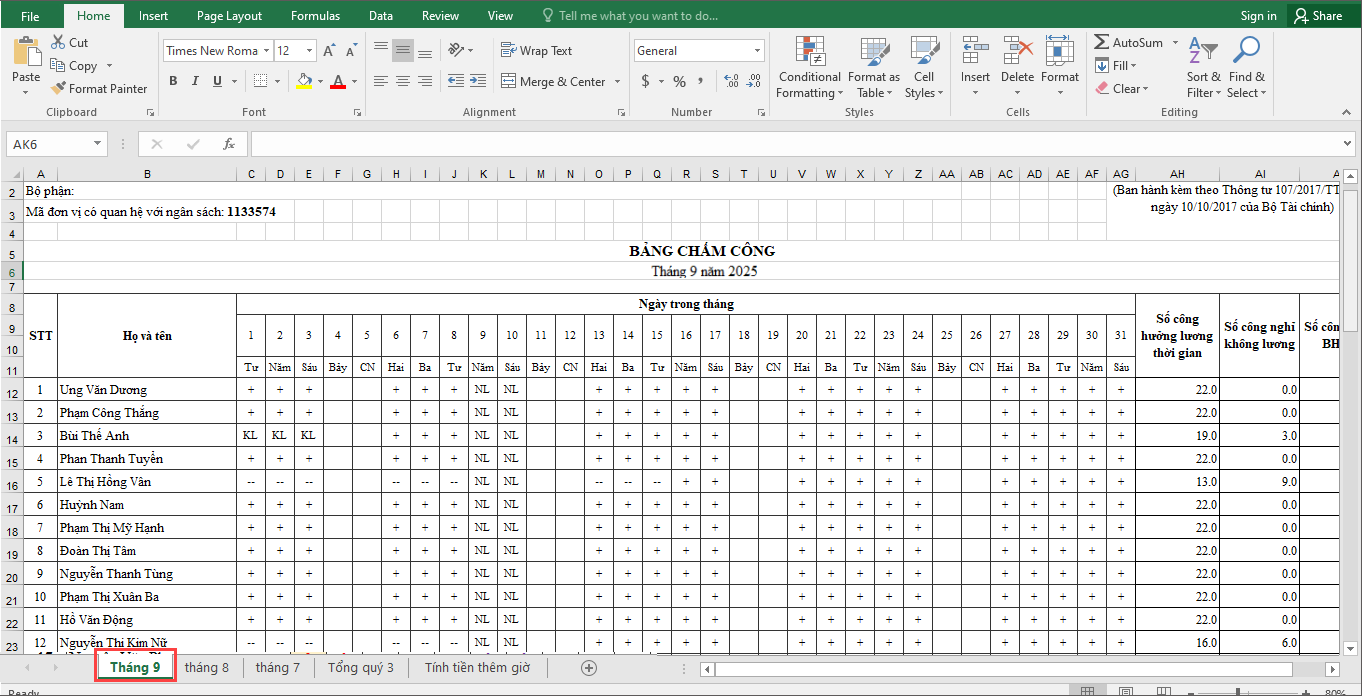Click the Sign in link
Viewport: 1362px width, 696px height.
1258,16
